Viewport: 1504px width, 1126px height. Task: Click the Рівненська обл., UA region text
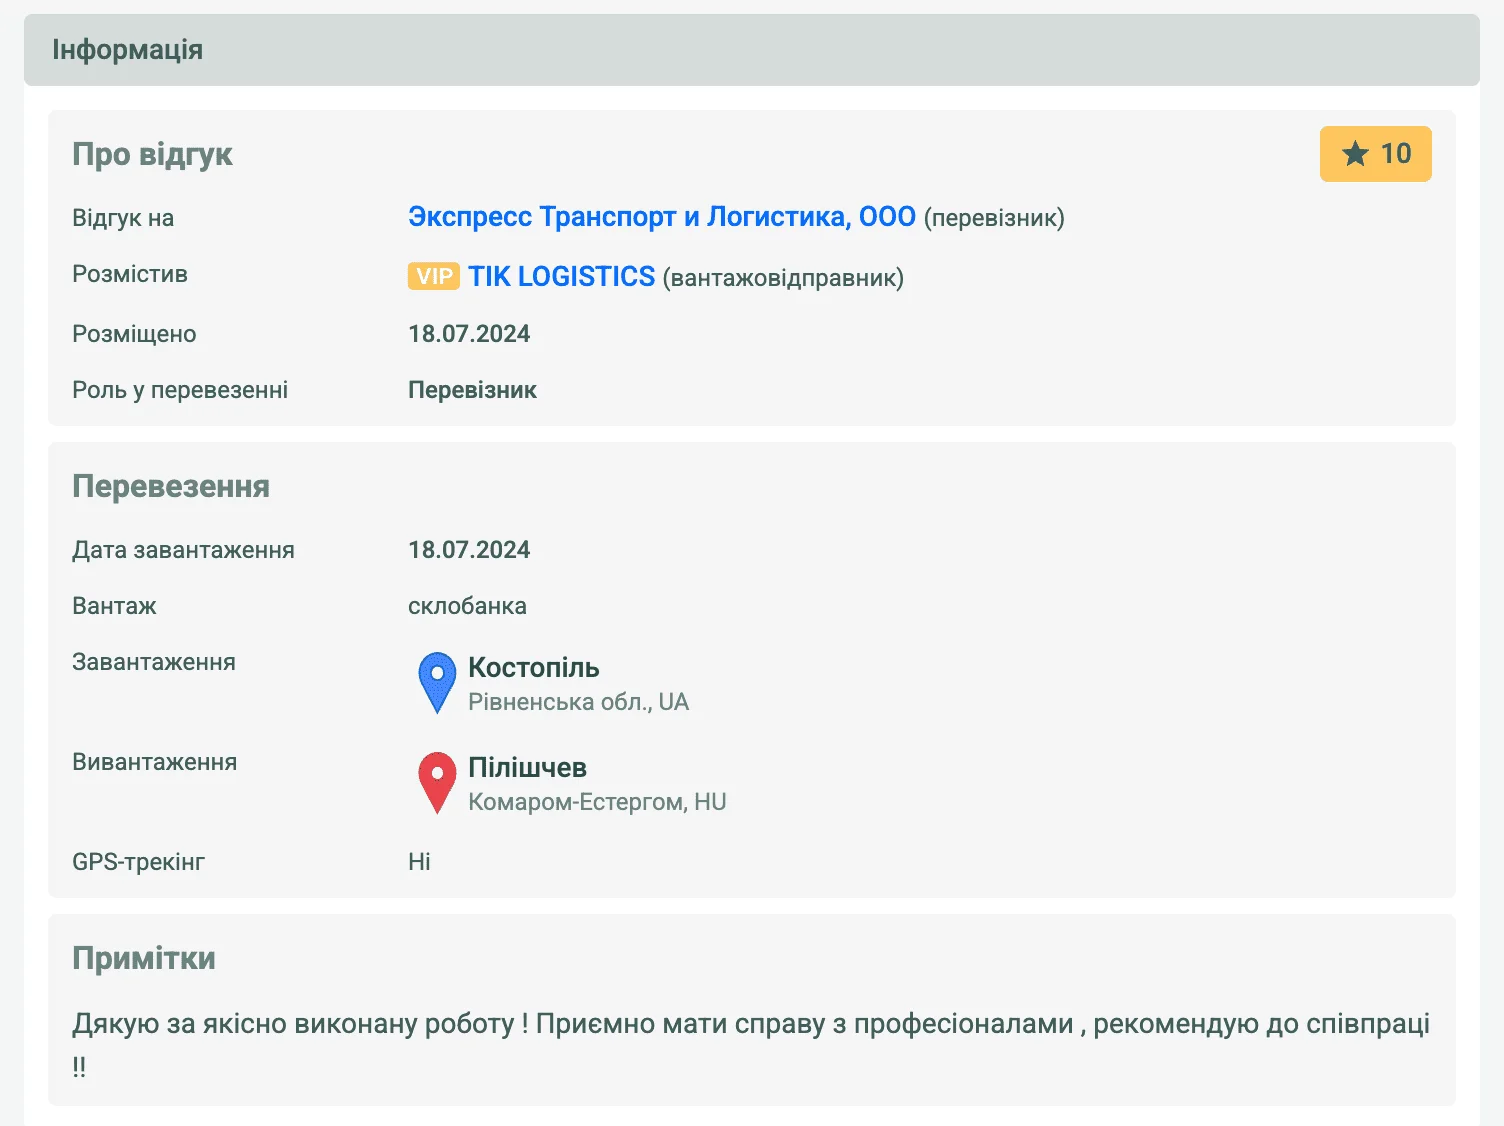pos(578,702)
